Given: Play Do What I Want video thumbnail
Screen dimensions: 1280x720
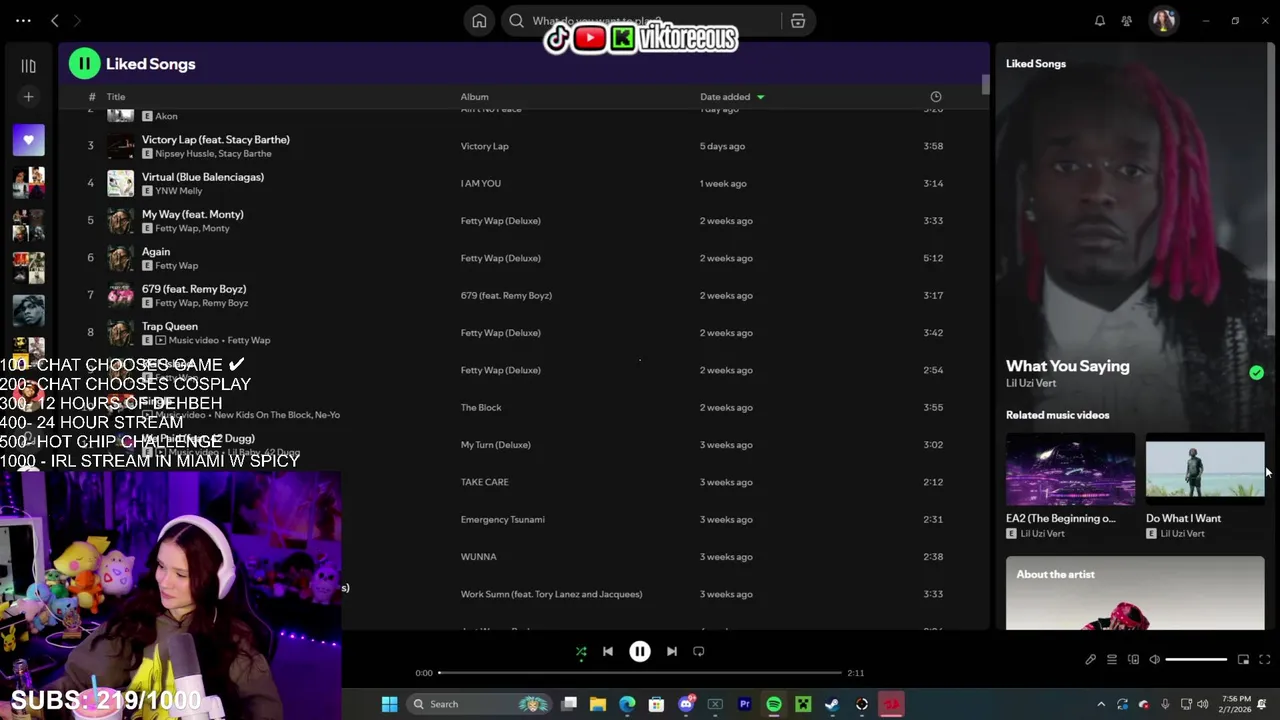Looking at the screenshot, I should [x=1205, y=469].
